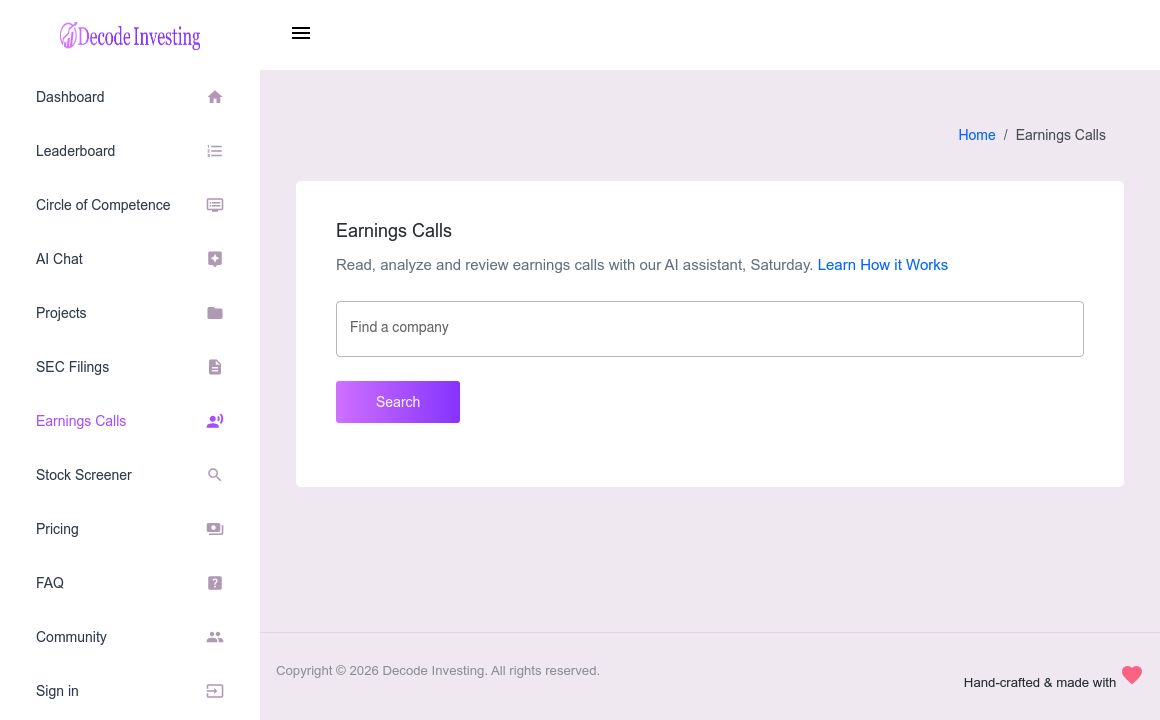Toggle the hamburger navigation menu
This screenshot has width=1160, height=720.
[x=301, y=33]
